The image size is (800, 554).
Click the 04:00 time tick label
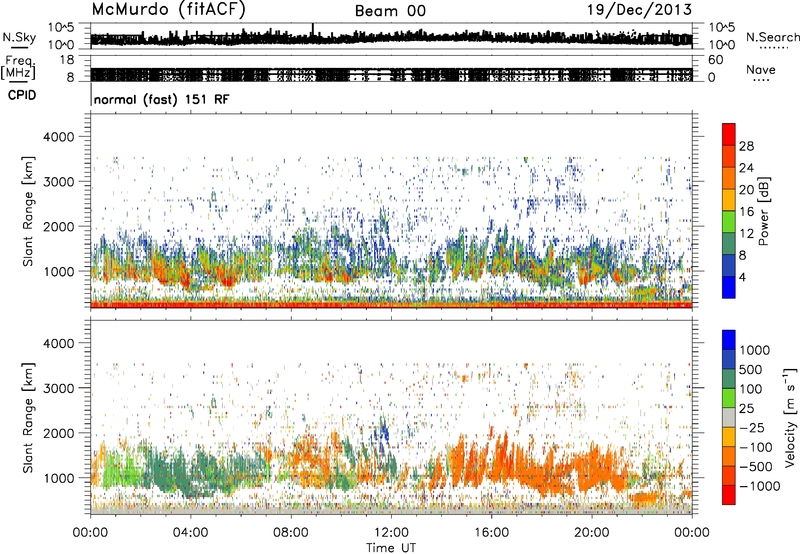(190, 533)
